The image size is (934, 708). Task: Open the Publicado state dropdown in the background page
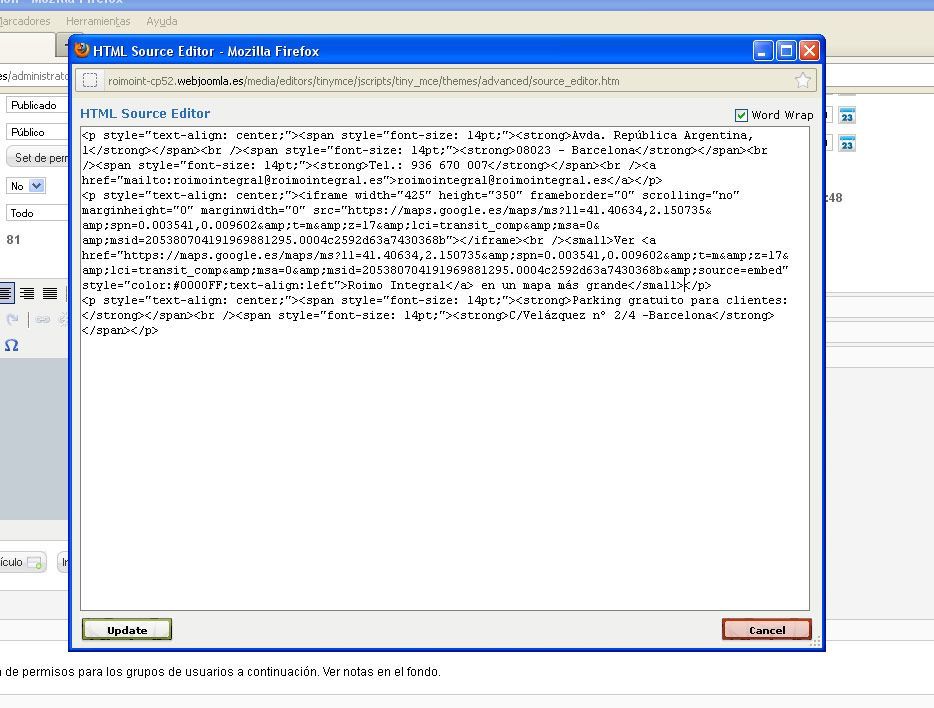coord(37,105)
